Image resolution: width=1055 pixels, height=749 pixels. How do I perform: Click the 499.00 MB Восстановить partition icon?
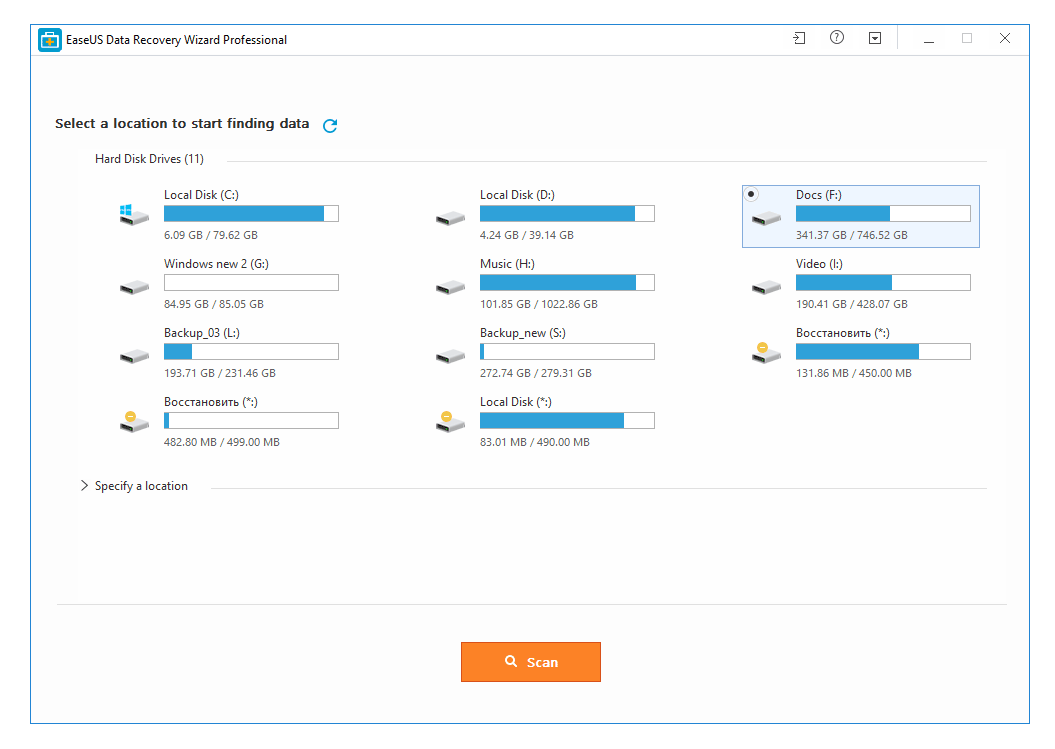tap(134, 422)
